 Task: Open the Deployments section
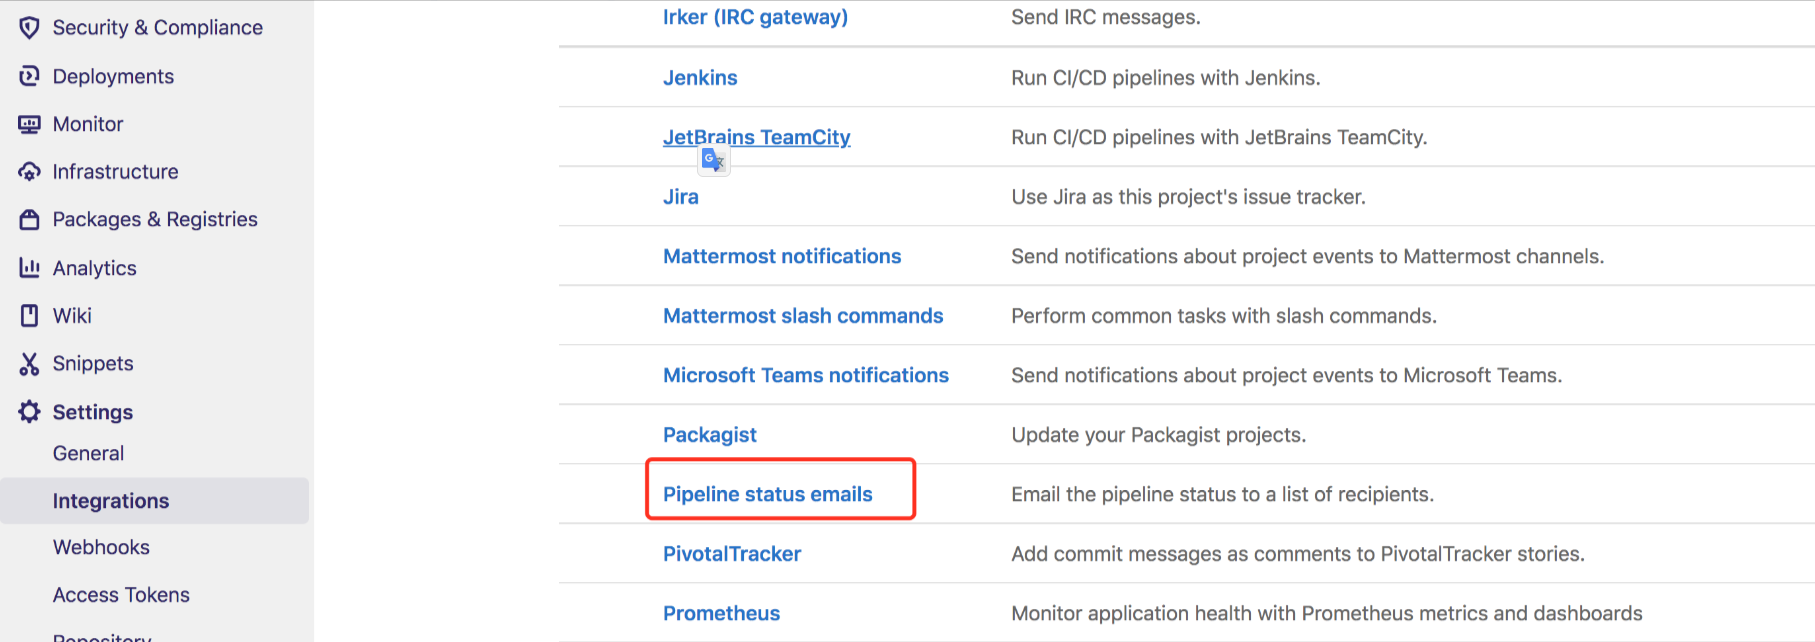point(113,76)
